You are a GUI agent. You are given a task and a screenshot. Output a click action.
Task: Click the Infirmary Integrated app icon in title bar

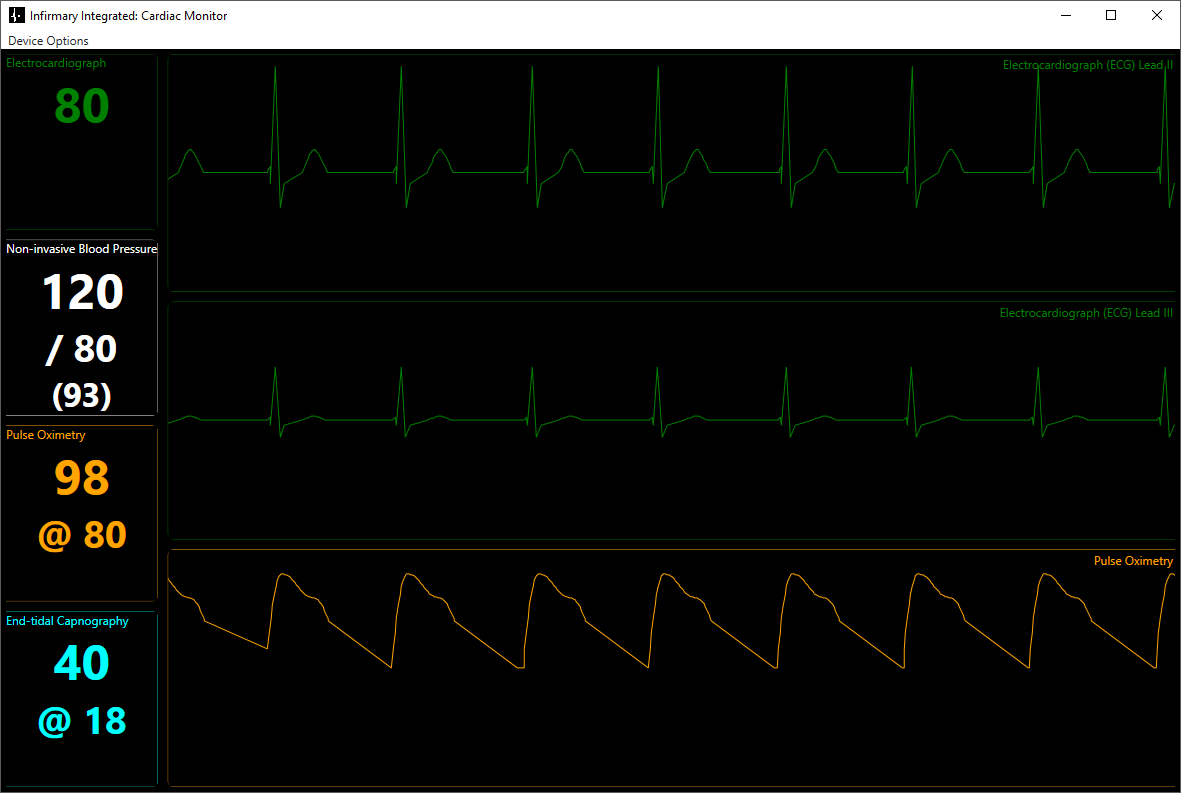(x=17, y=15)
